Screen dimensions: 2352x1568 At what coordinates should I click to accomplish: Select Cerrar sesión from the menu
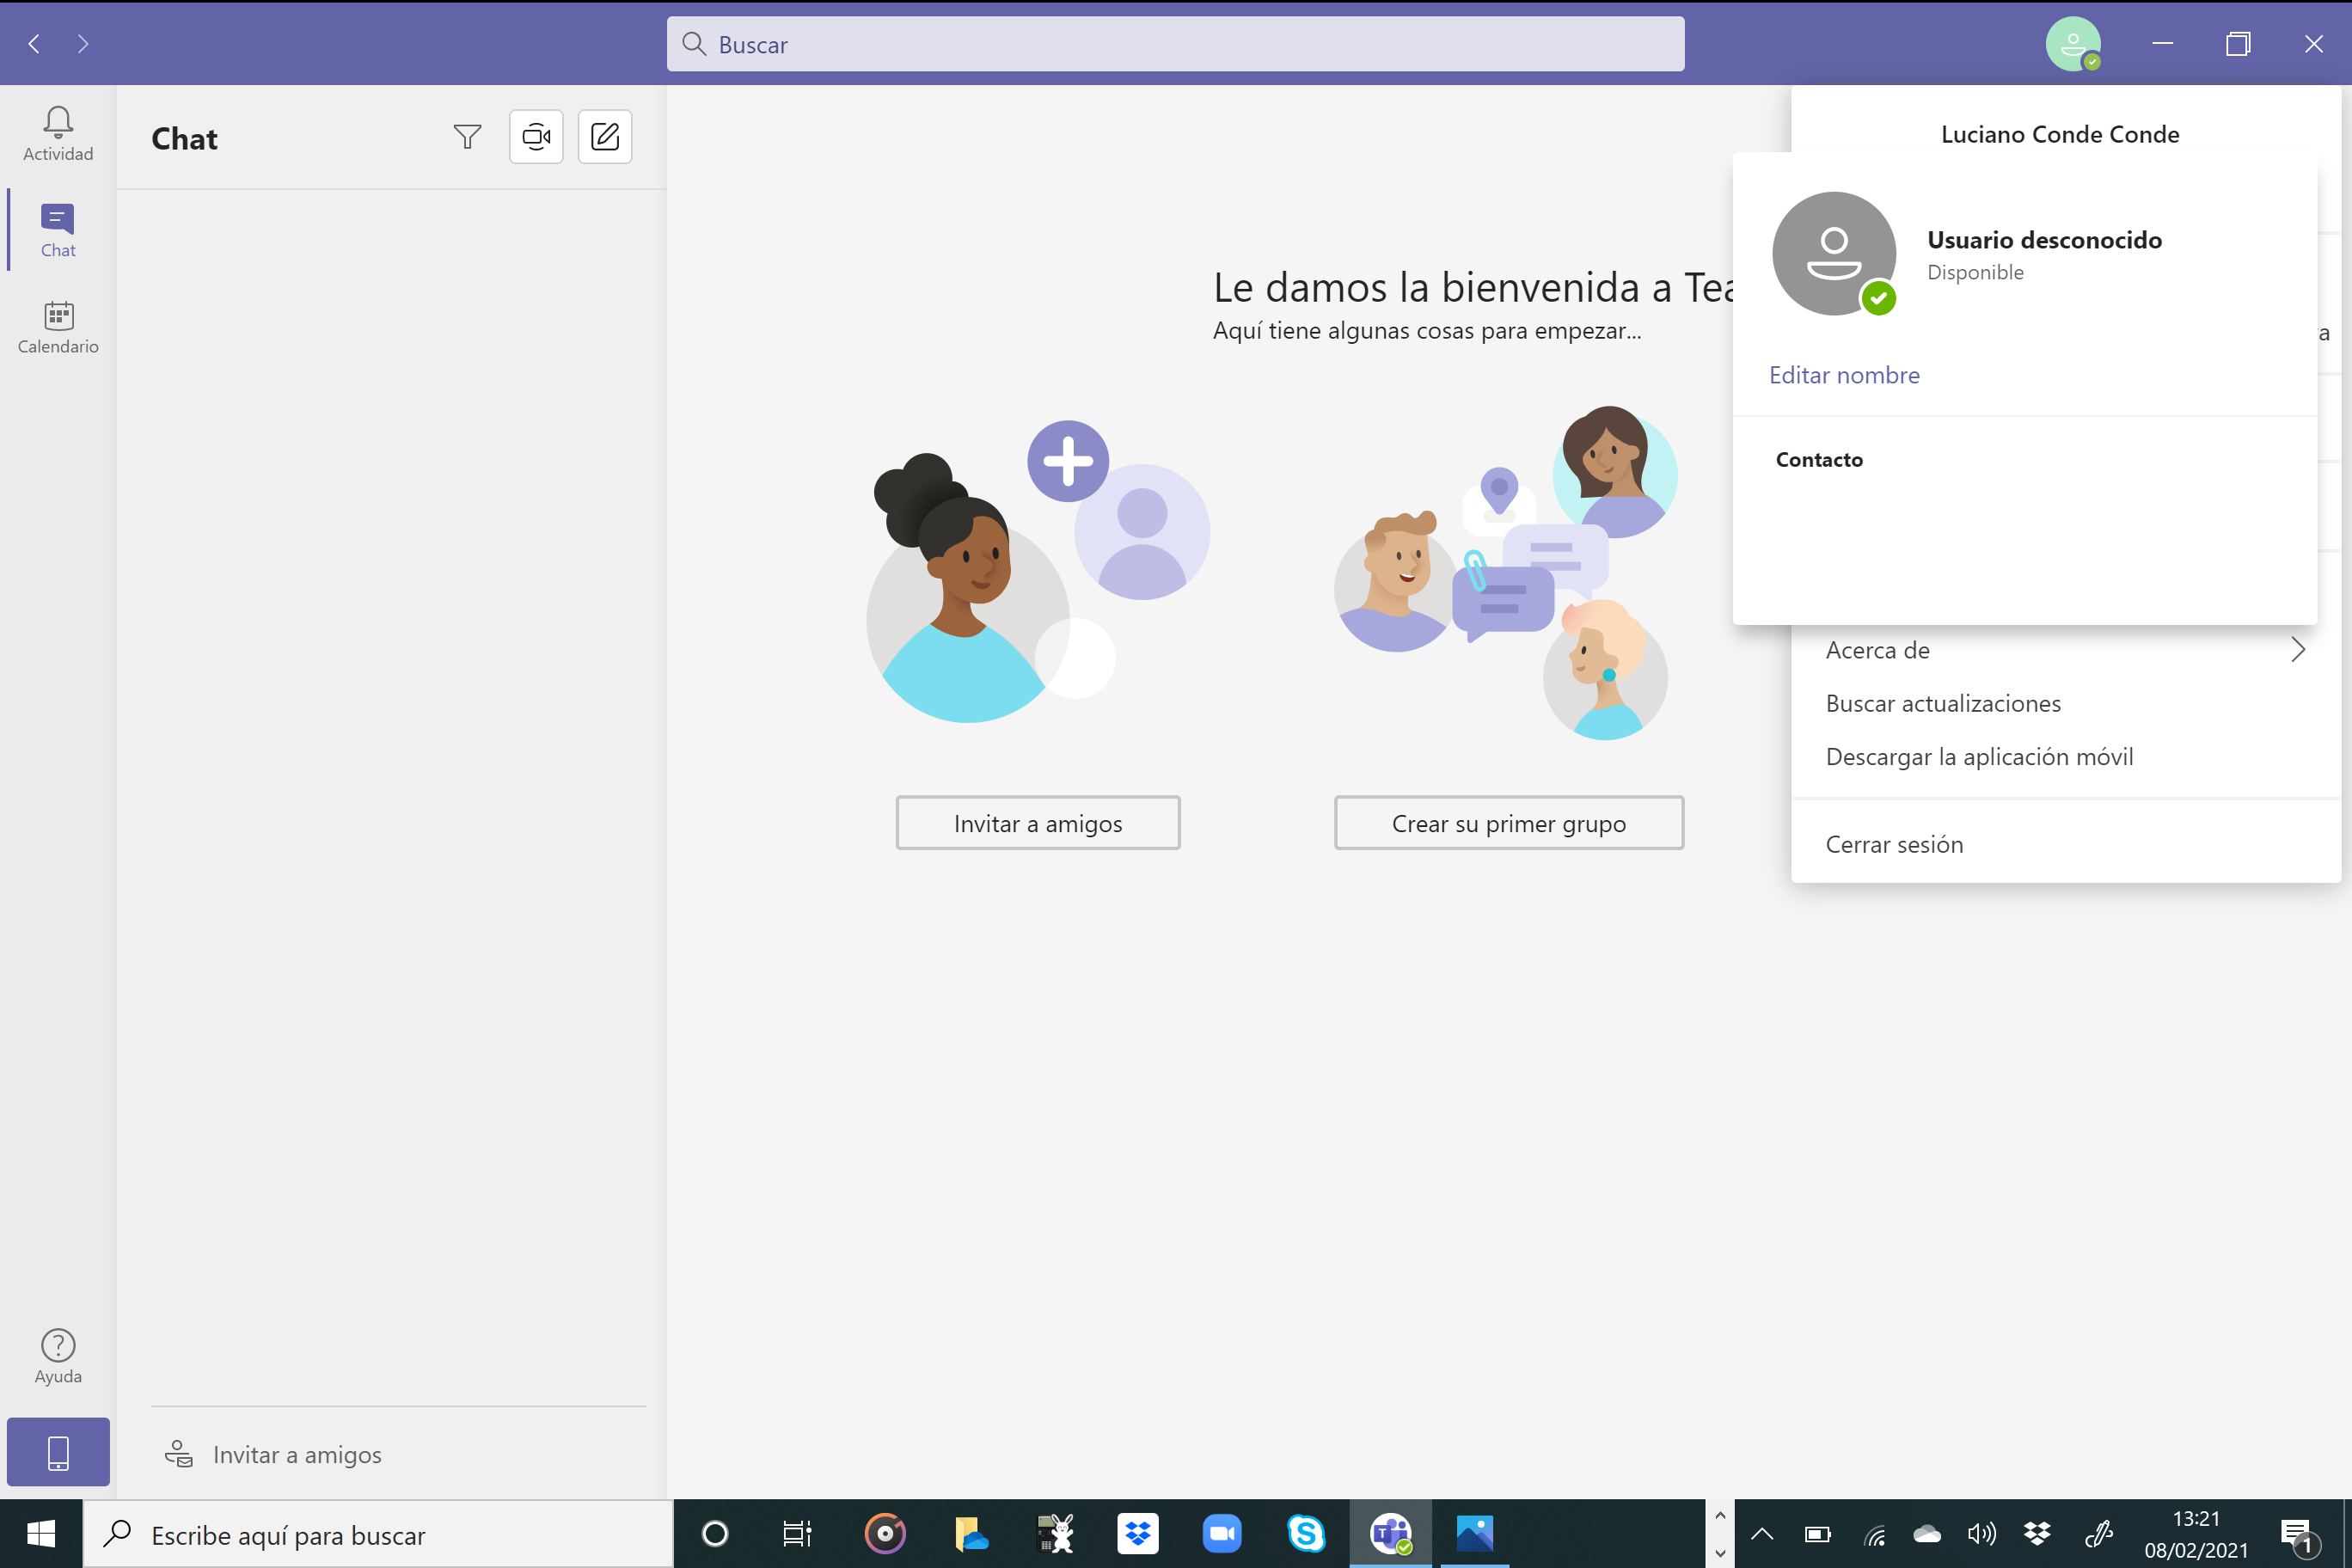tap(1893, 844)
